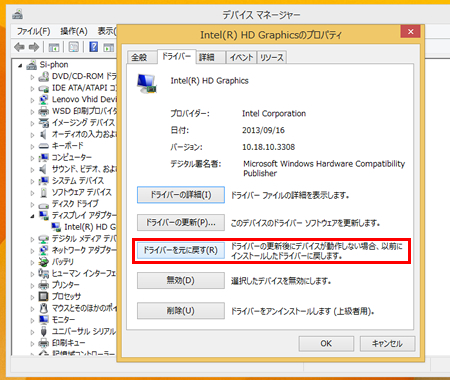450x380 pixels.
Task: Open the ファイル(F) menu
Action: tap(33, 31)
